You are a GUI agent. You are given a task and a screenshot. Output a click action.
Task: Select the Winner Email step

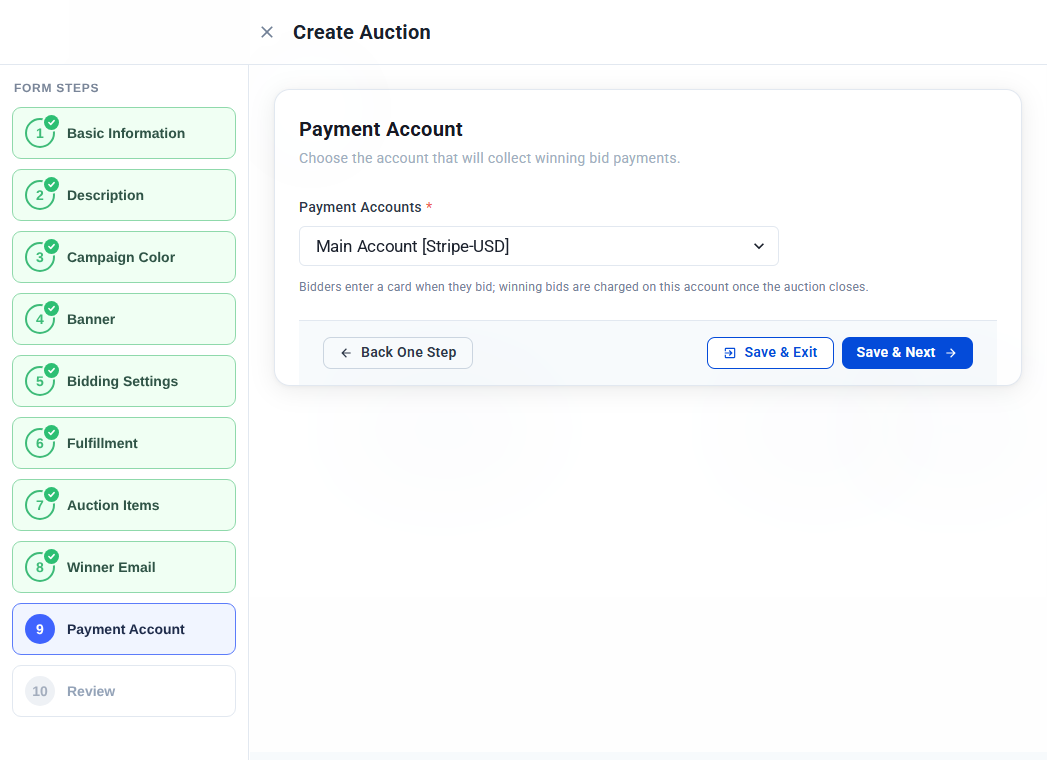[x=124, y=567]
